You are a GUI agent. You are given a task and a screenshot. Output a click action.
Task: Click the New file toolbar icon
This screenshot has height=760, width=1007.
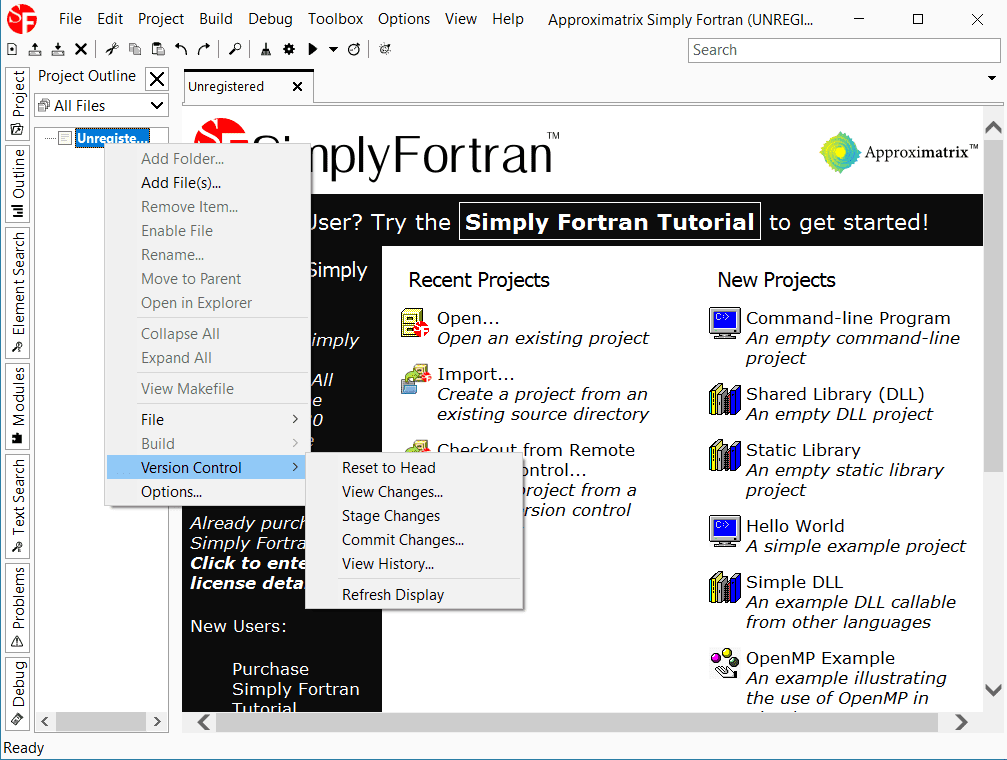[x=12, y=49]
